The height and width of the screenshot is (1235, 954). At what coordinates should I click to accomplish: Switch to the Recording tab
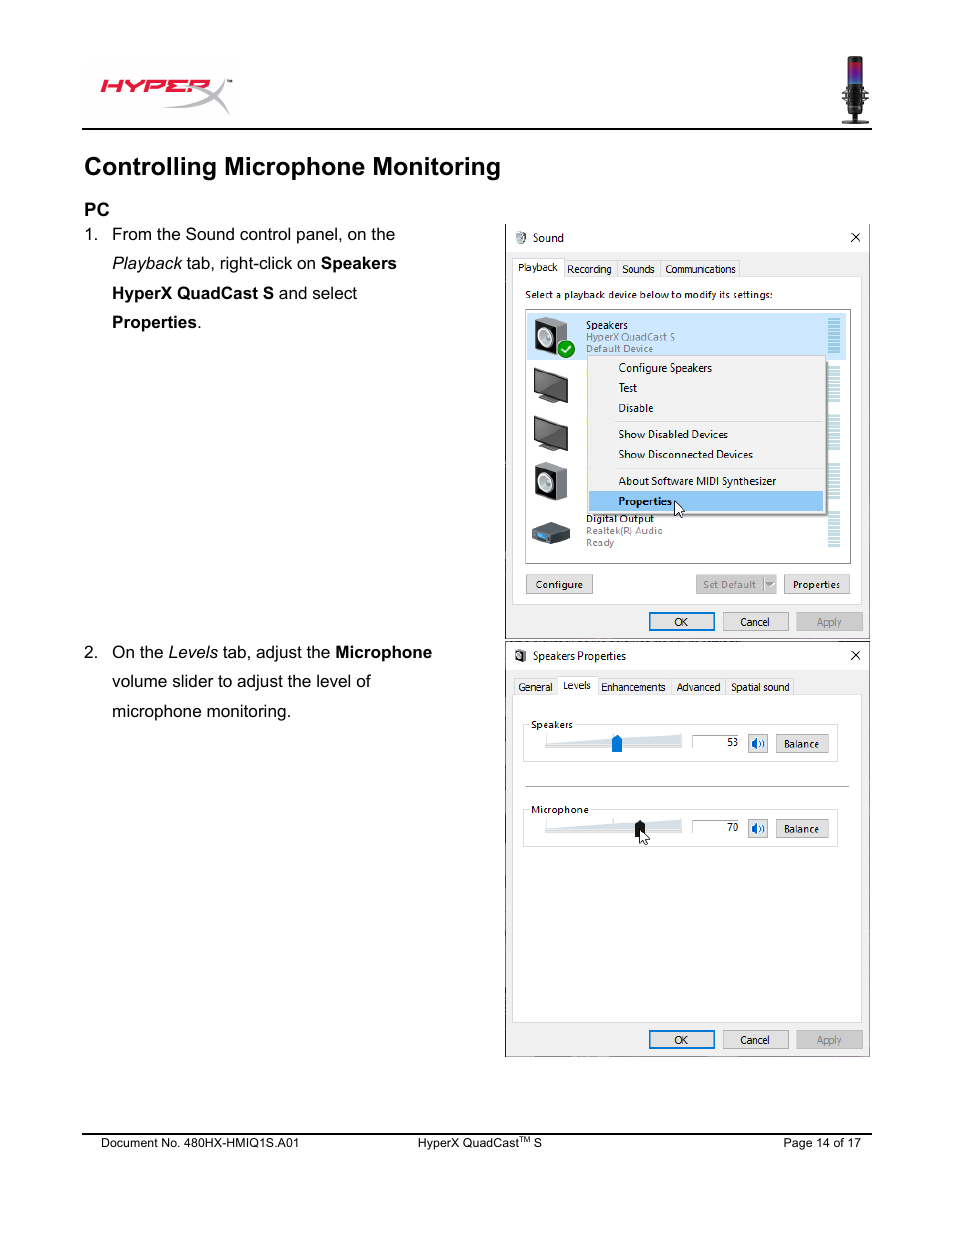(589, 269)
